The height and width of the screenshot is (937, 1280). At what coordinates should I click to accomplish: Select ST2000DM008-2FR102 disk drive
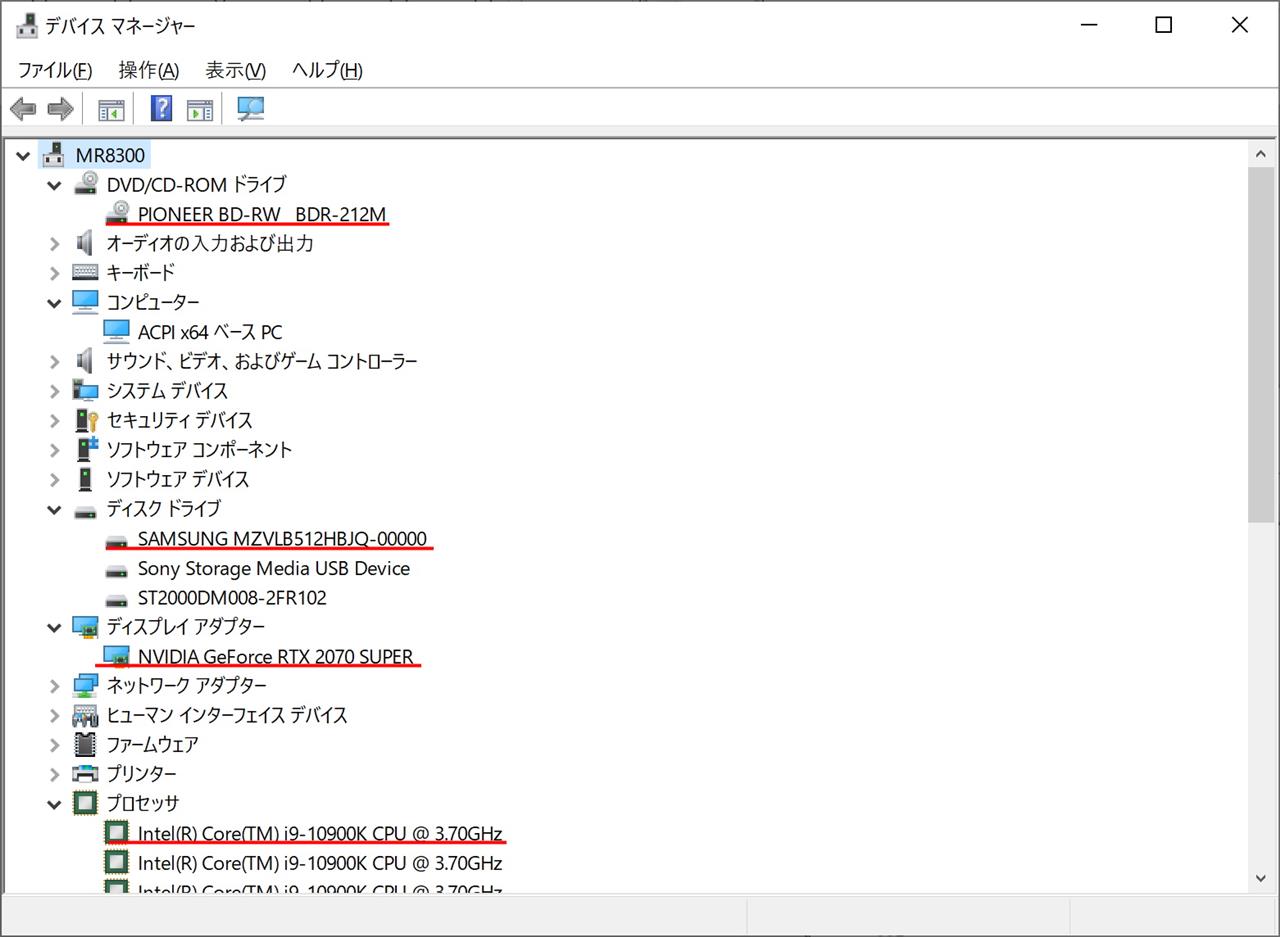232,598
